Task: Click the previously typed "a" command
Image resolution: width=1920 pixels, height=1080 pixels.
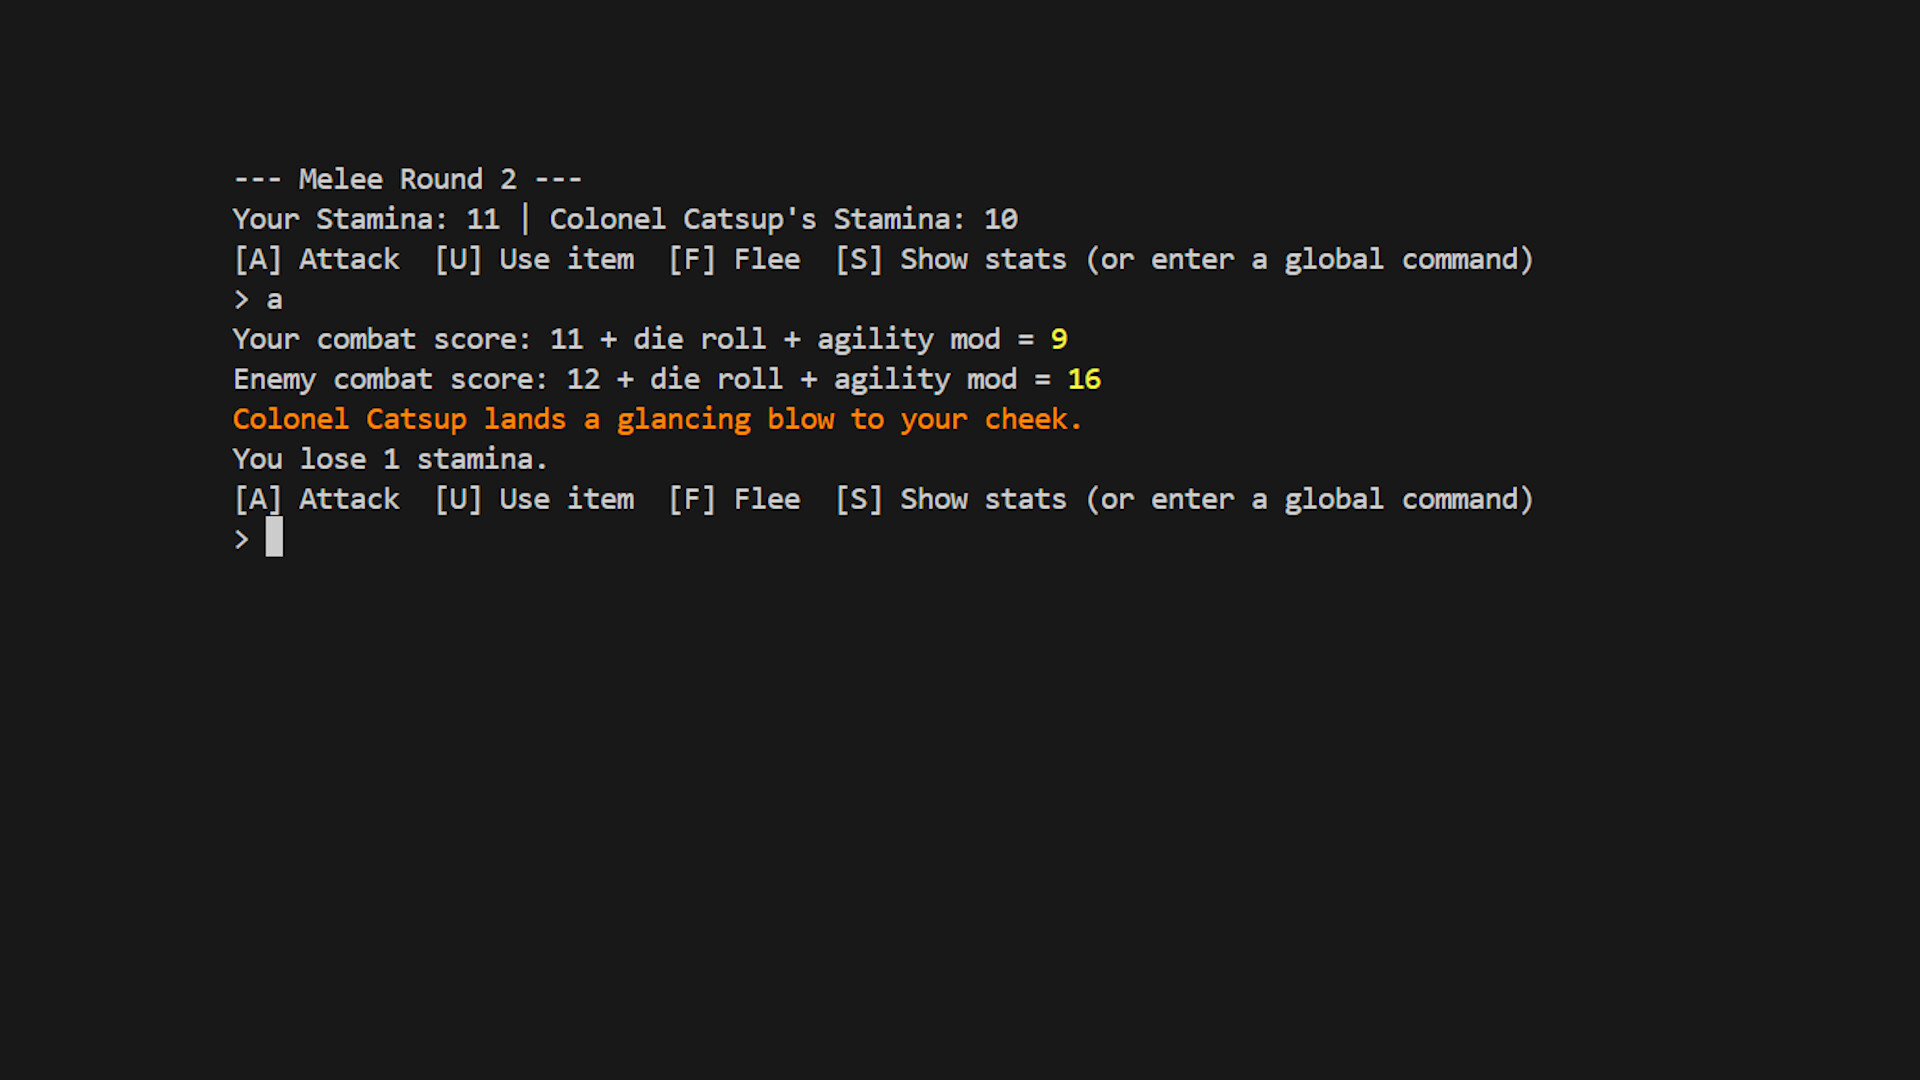Action: click(274, 300)
